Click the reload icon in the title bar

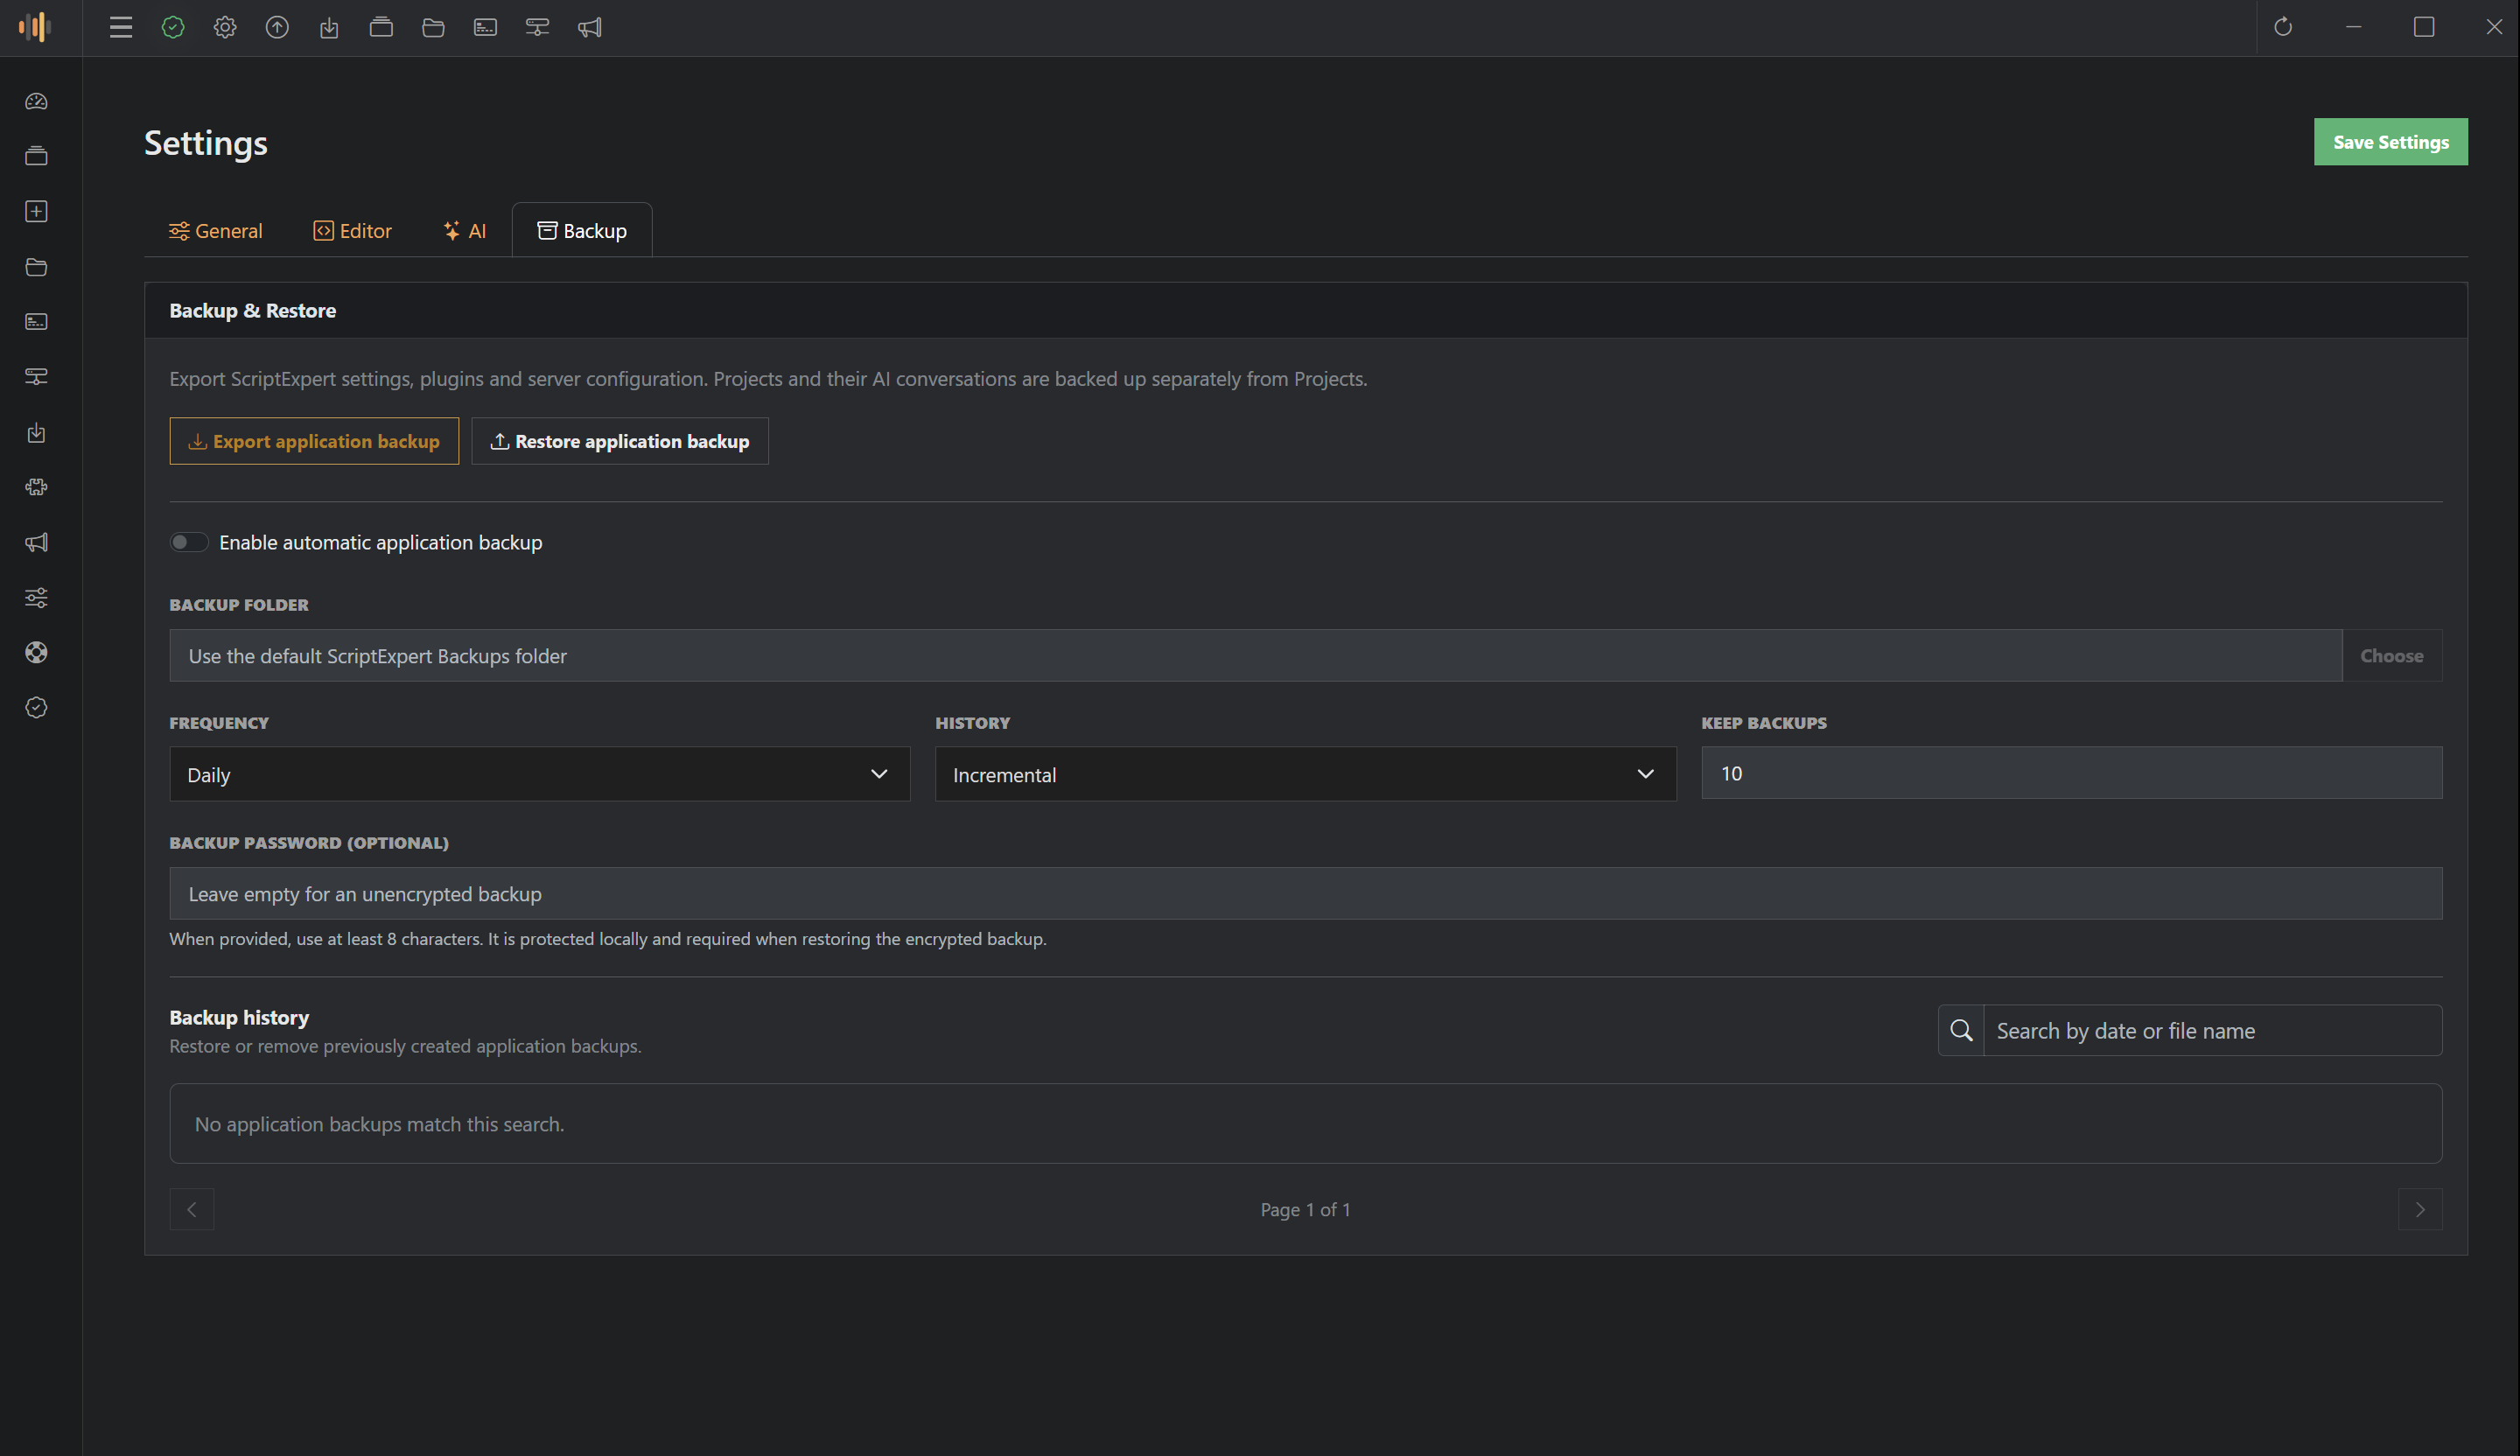tap(2283, 27)
